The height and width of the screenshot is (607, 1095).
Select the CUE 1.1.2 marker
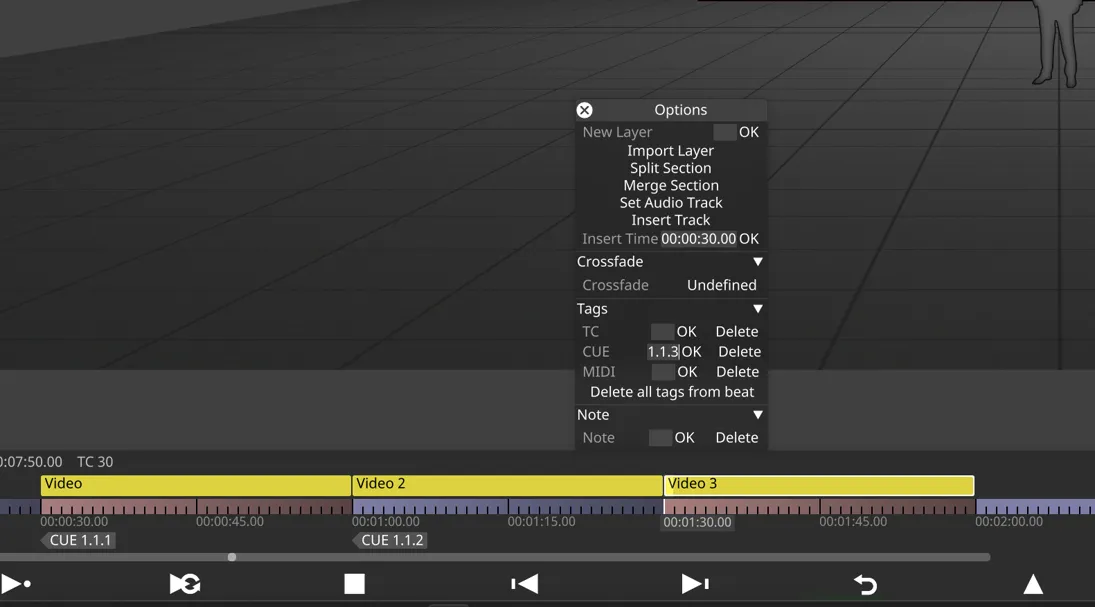[391, 540]
